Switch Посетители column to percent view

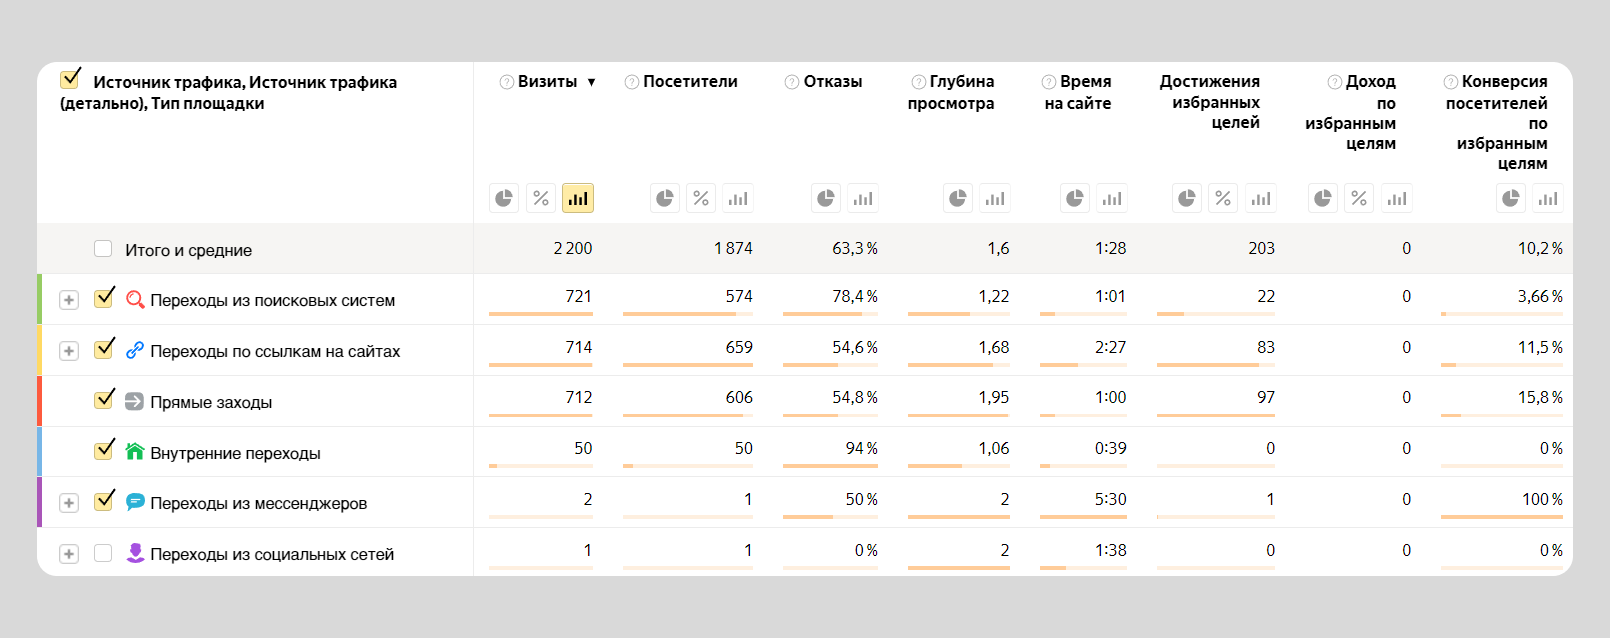click(701, 198)
